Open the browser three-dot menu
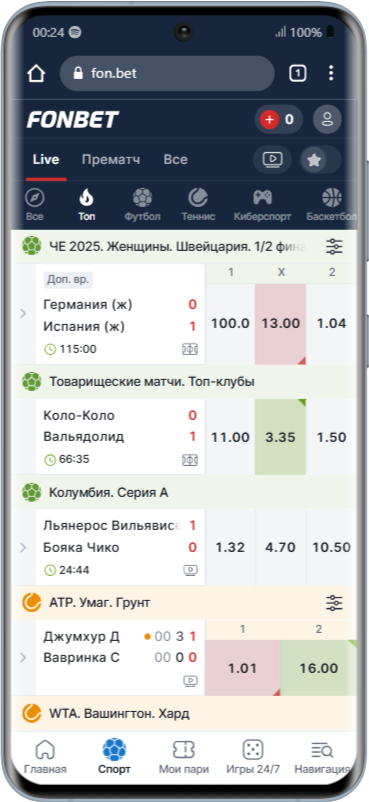This screenshot has width=369, height=802. coord(331,73)
